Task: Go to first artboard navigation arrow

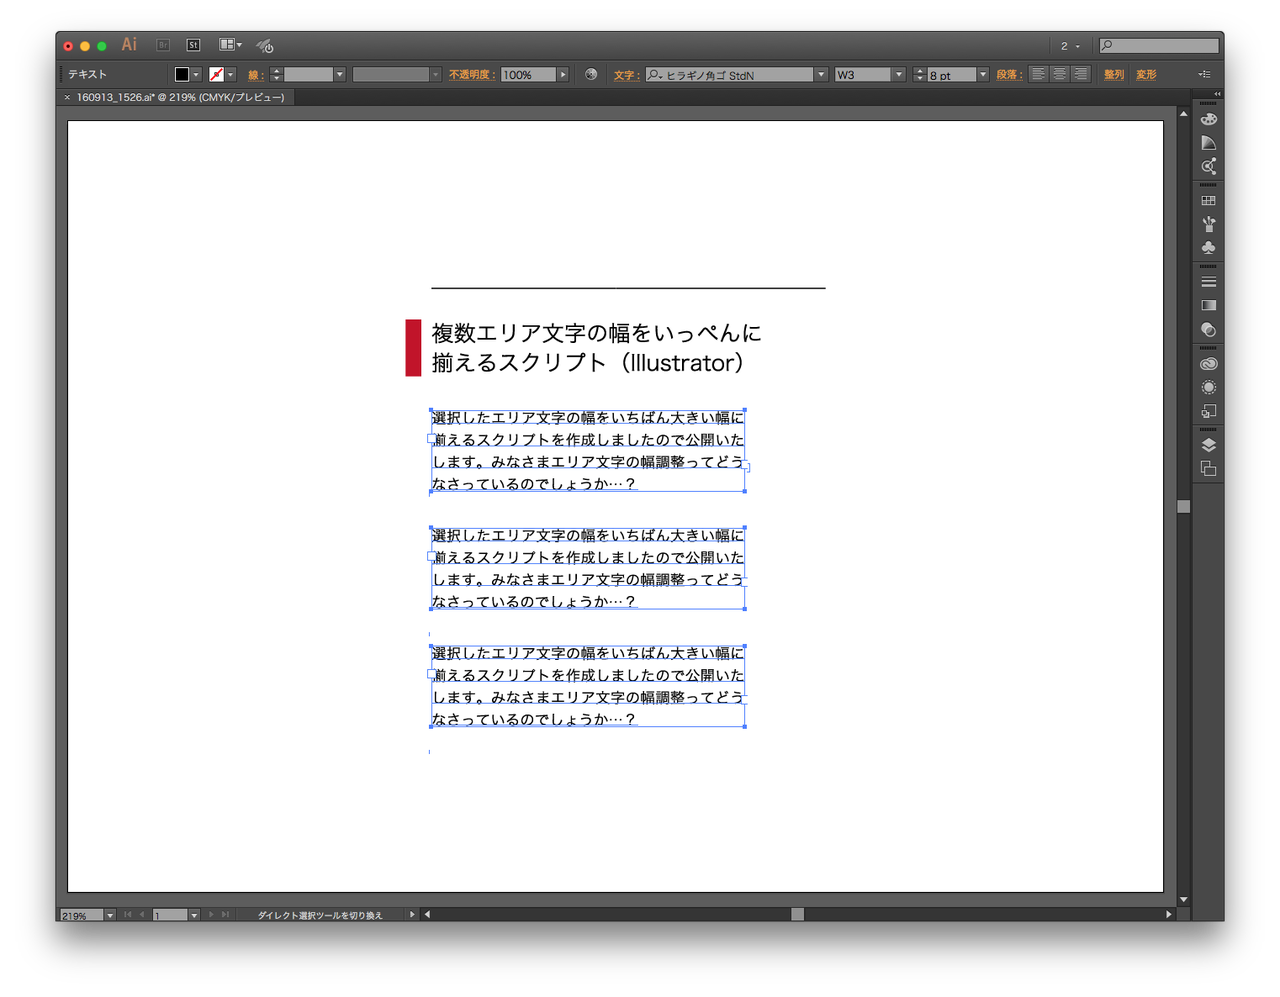Action: (127, 914)
